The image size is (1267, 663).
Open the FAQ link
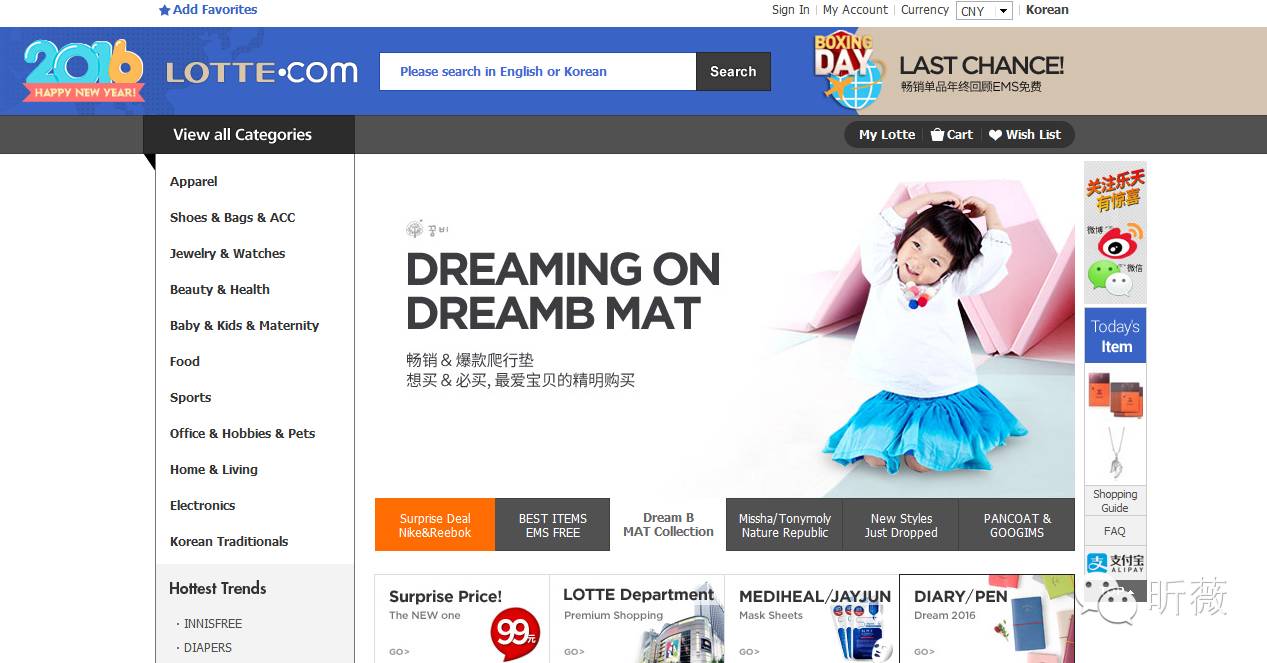tap(1115, 532)
